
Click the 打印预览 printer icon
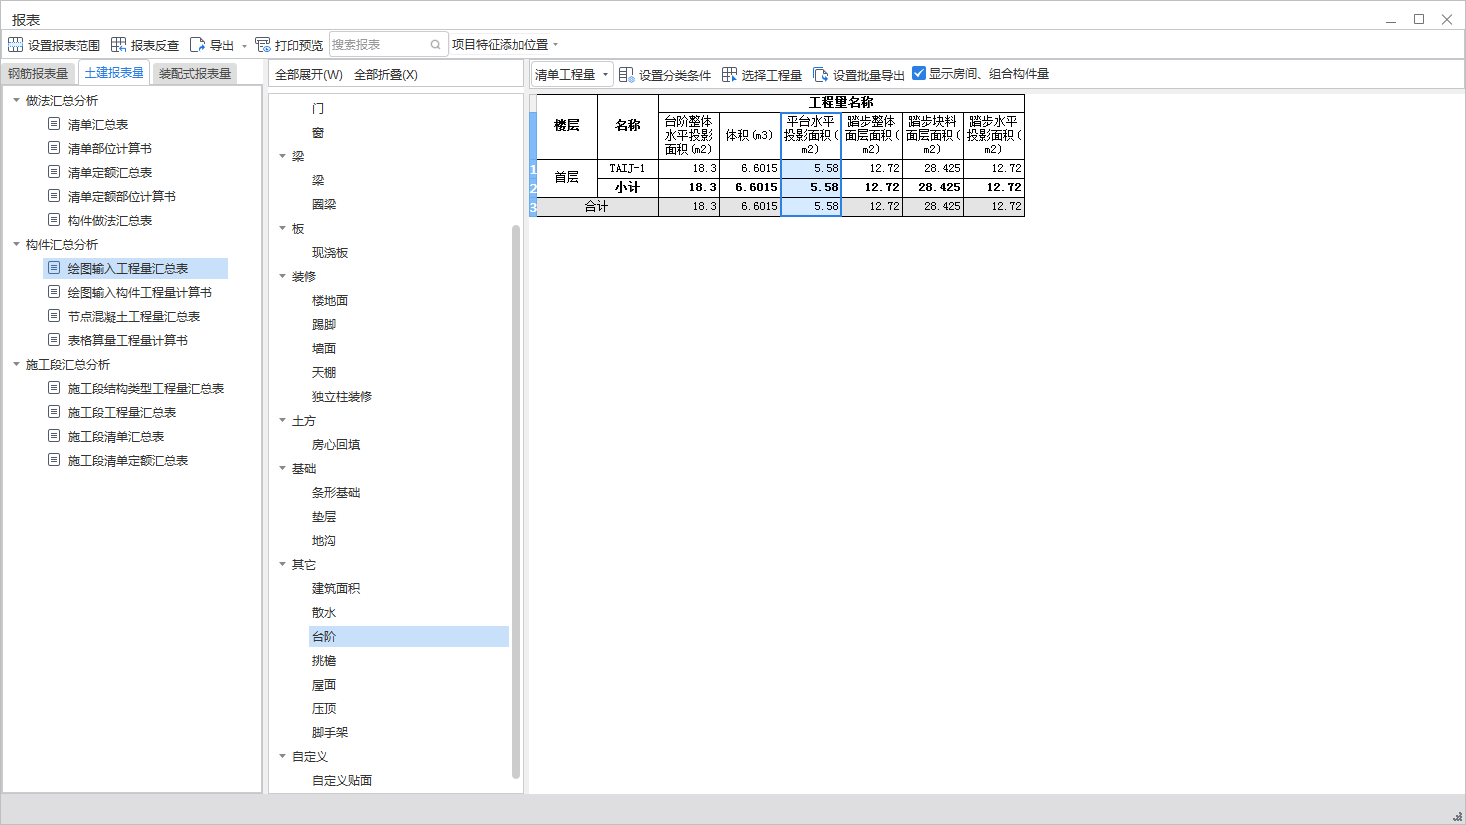point(263,45)
